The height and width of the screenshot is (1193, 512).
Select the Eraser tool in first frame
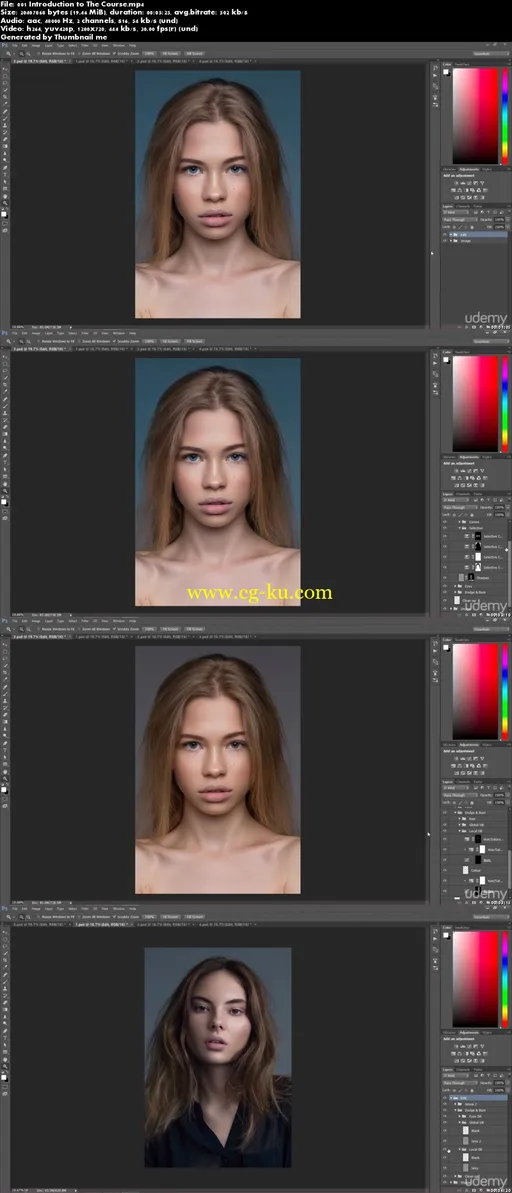pyautogui.click(x=5, y=139)
